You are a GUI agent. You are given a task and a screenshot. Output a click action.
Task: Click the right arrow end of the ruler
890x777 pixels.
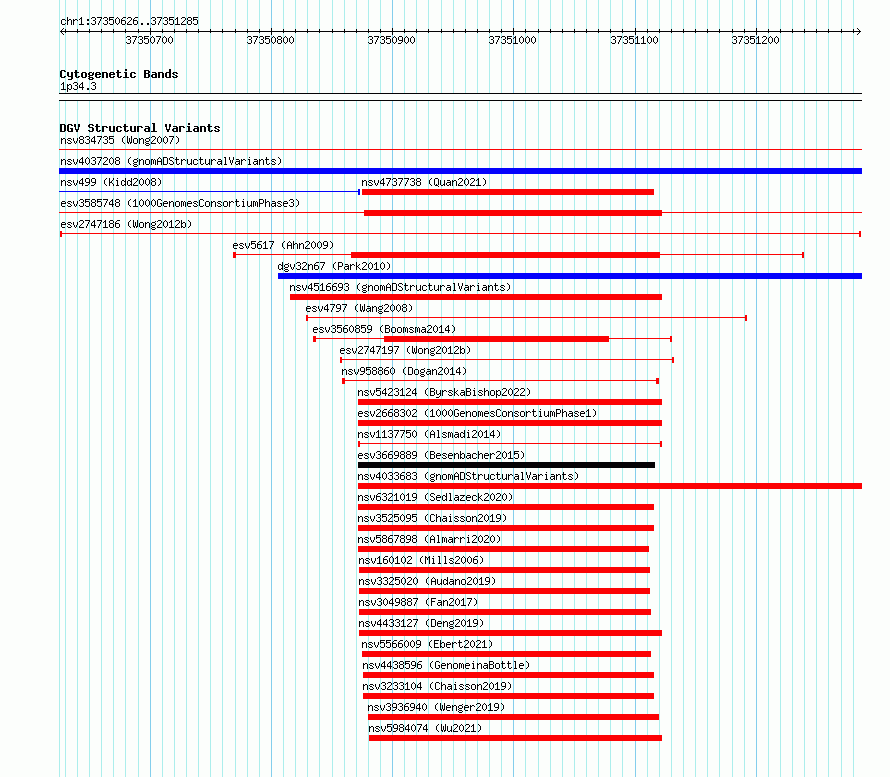859,31
